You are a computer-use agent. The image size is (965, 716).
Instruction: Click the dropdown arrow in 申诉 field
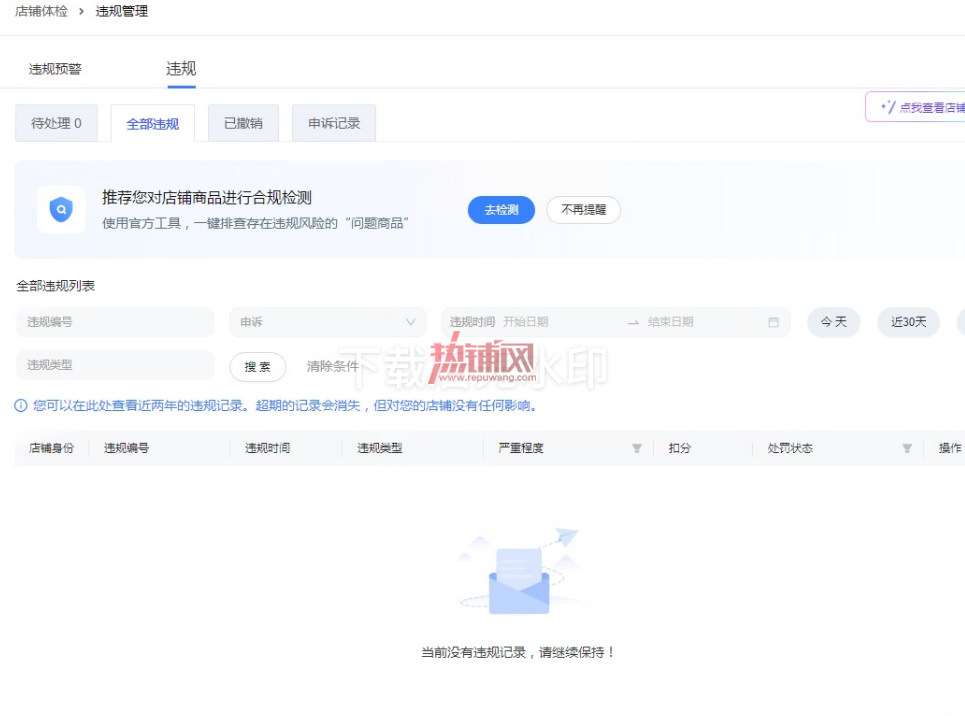pos(410,322)
